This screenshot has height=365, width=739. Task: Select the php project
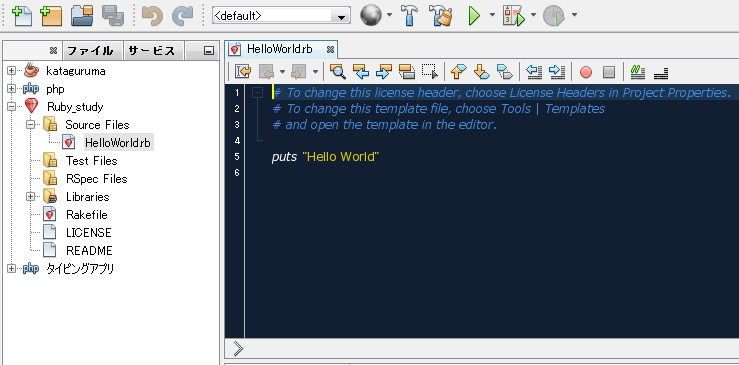click(55, 89)
